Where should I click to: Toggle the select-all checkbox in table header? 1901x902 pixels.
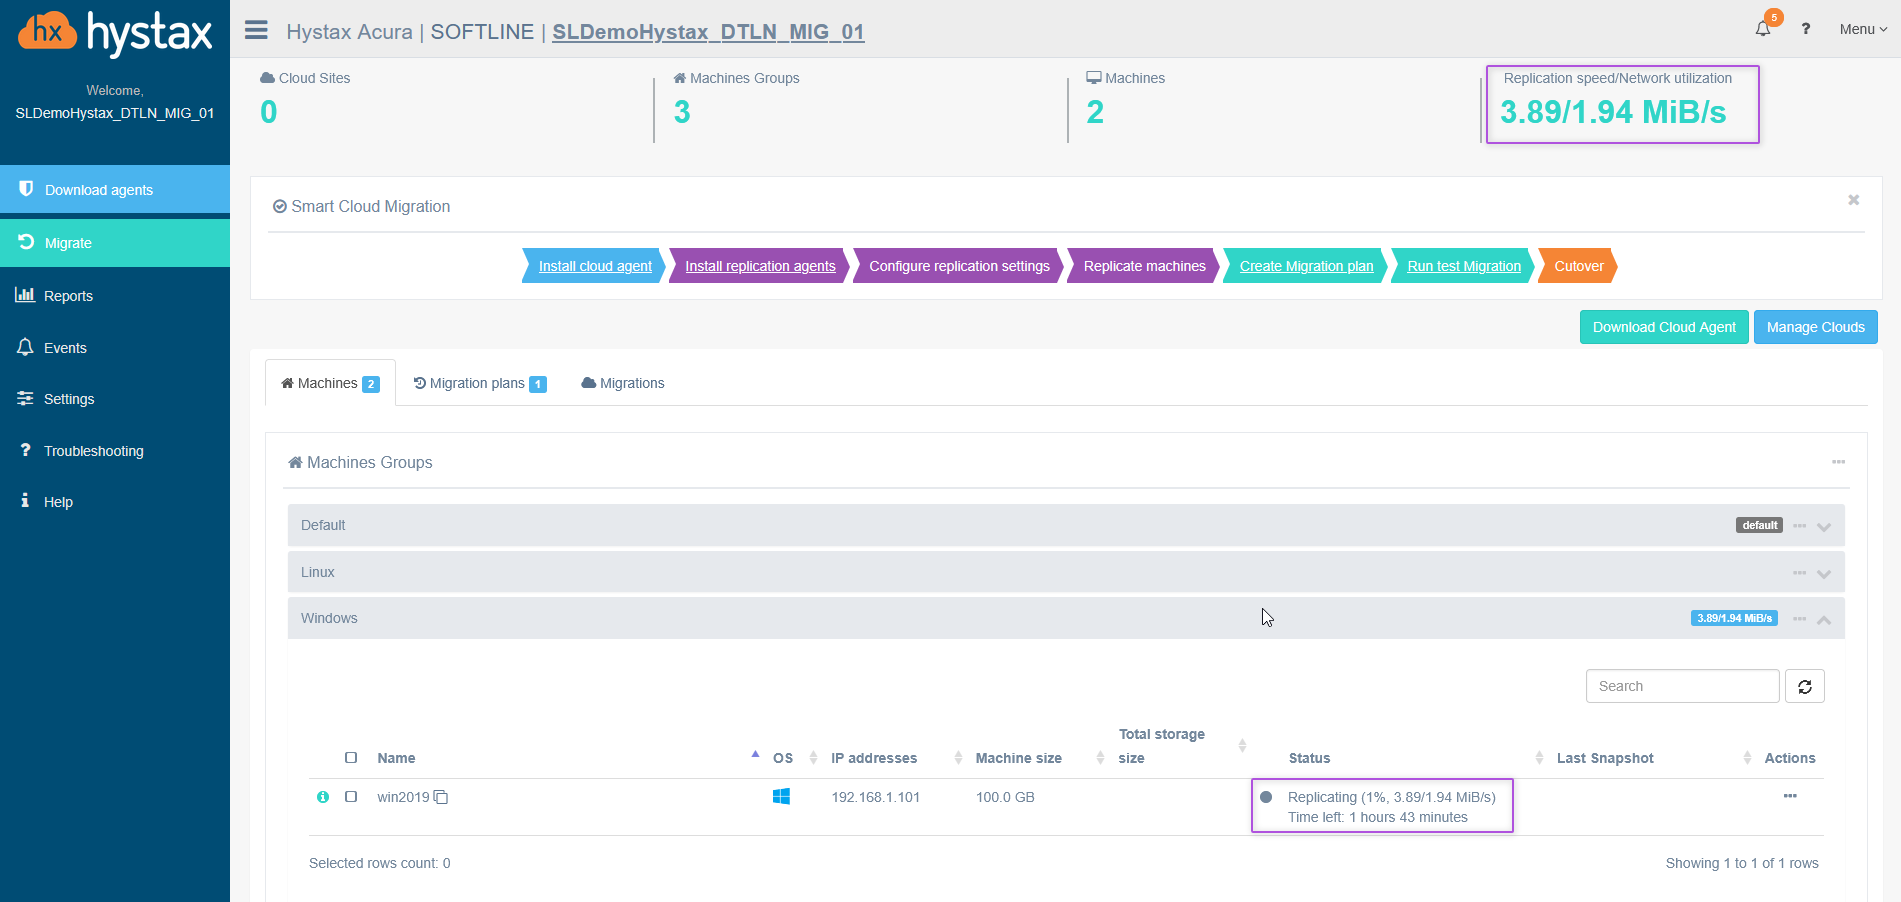tap(351, 758)
